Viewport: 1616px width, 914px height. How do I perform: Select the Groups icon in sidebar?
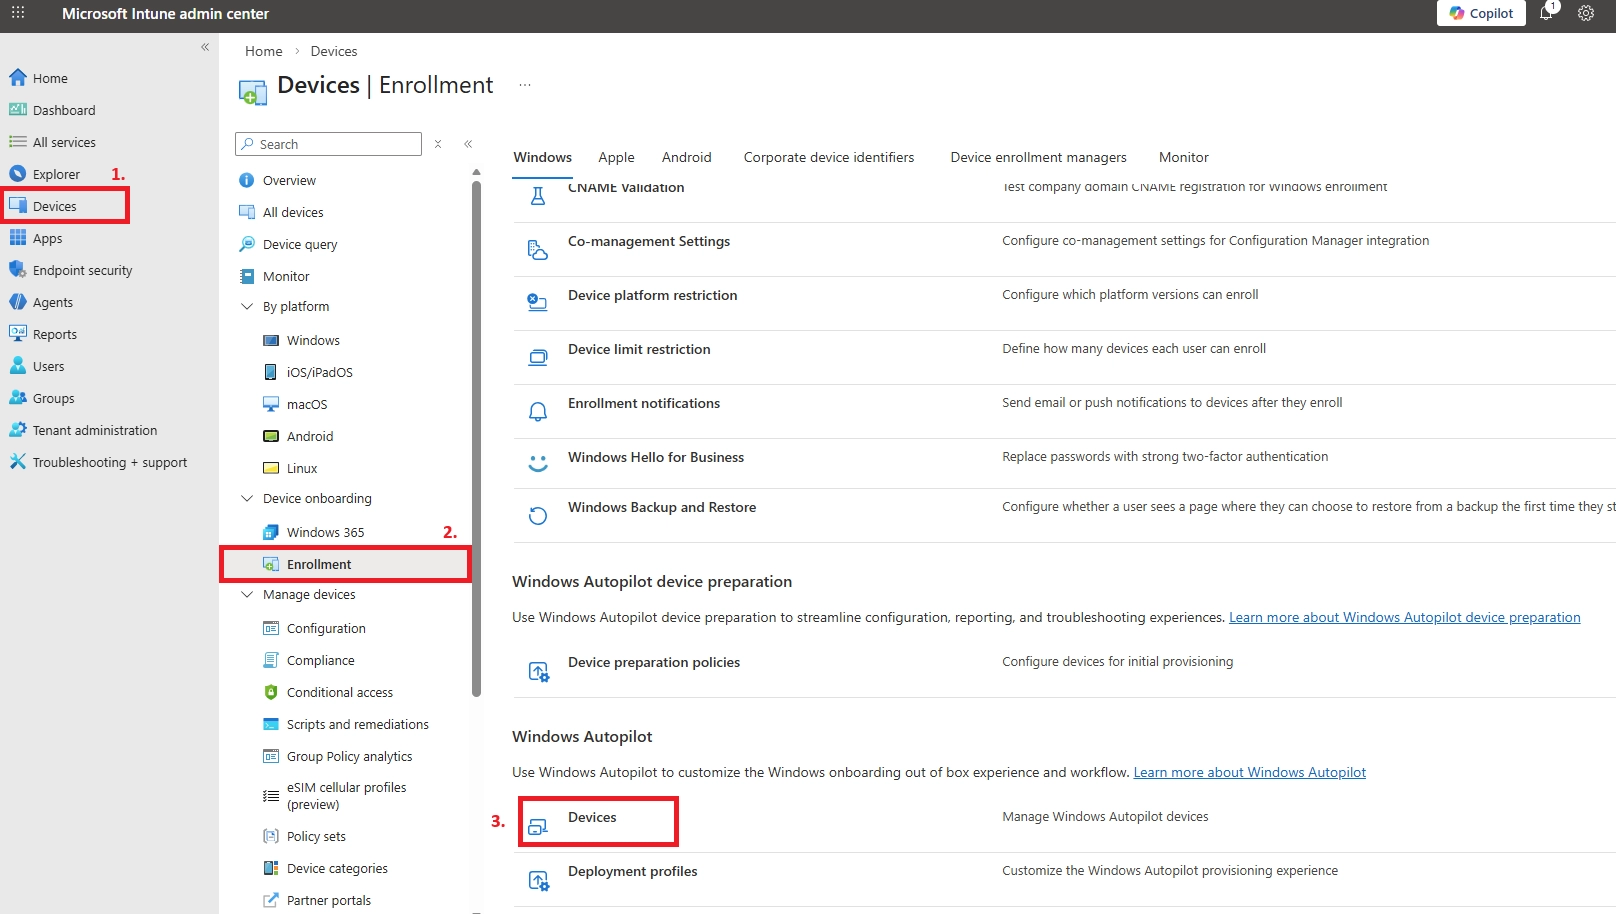click(x=17, y=398)
